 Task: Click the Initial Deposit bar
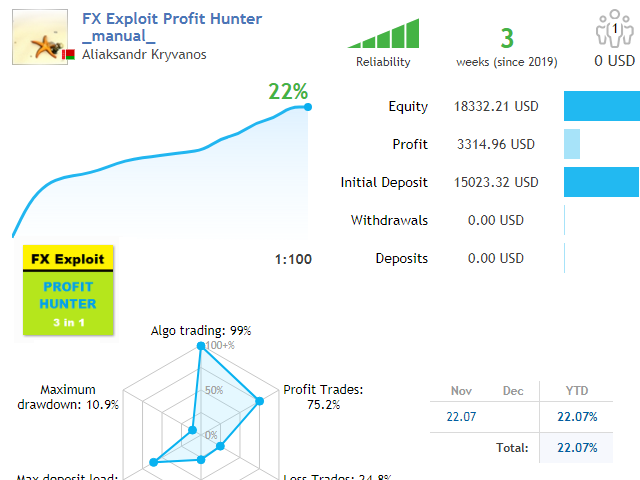[601, 183]
